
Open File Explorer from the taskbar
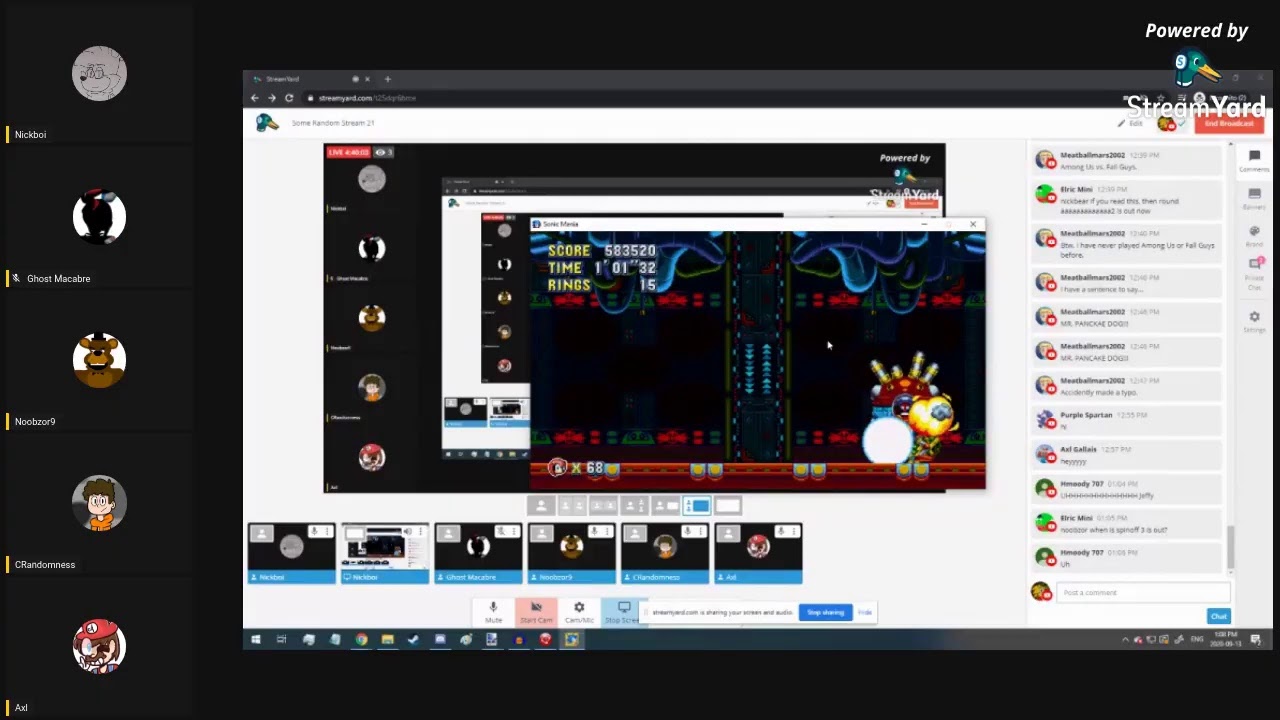[387, 640]
